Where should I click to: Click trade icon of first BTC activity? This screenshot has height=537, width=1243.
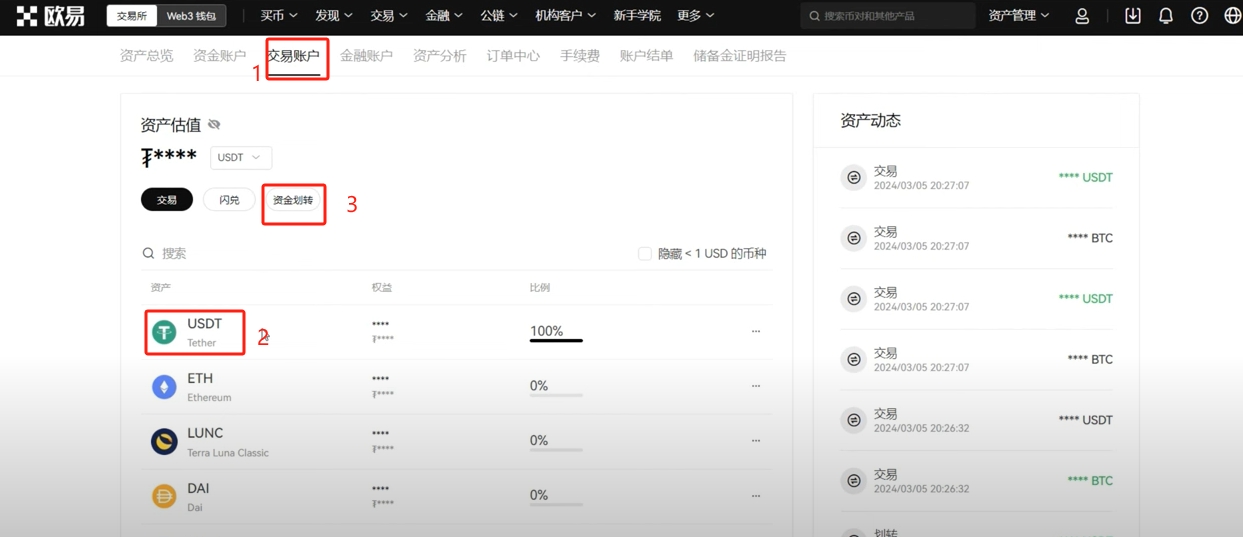pyautogui.click(x=853, y=238)
